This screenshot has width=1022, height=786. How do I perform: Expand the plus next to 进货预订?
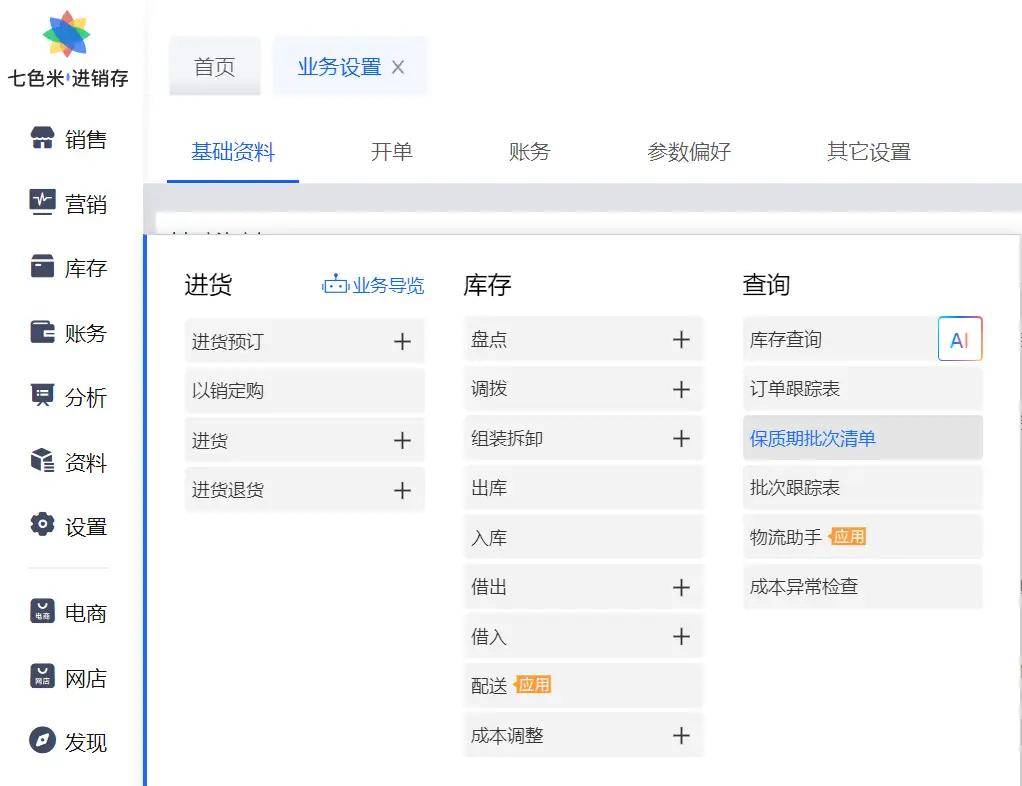(x=402, y=342)
